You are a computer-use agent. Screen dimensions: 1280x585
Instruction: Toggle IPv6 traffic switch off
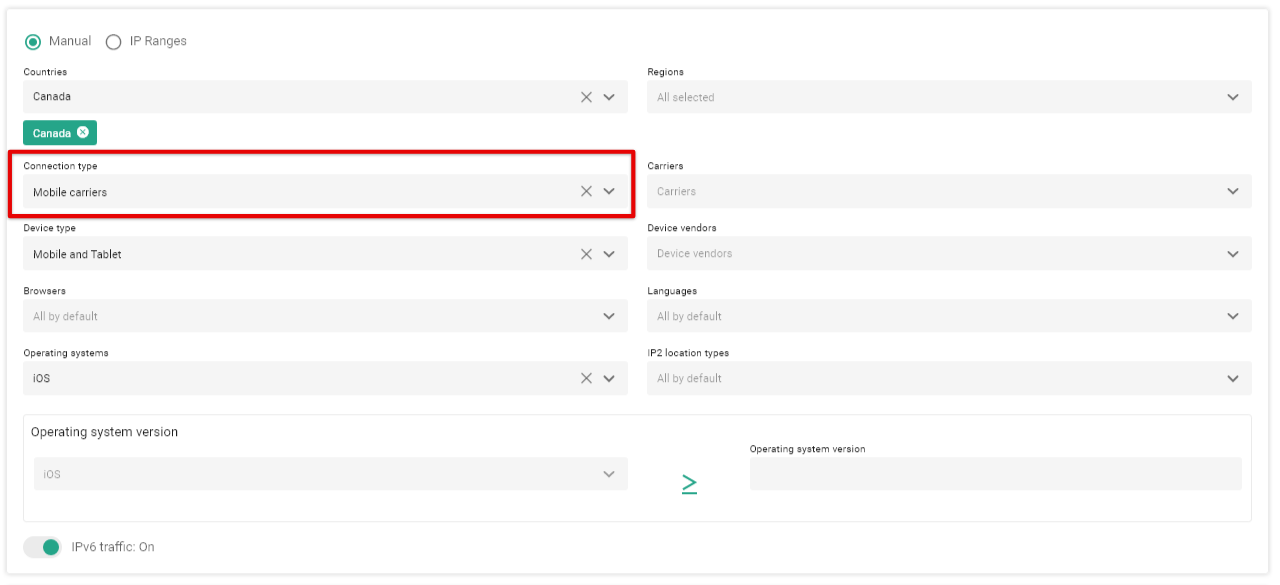click(43, 547)
